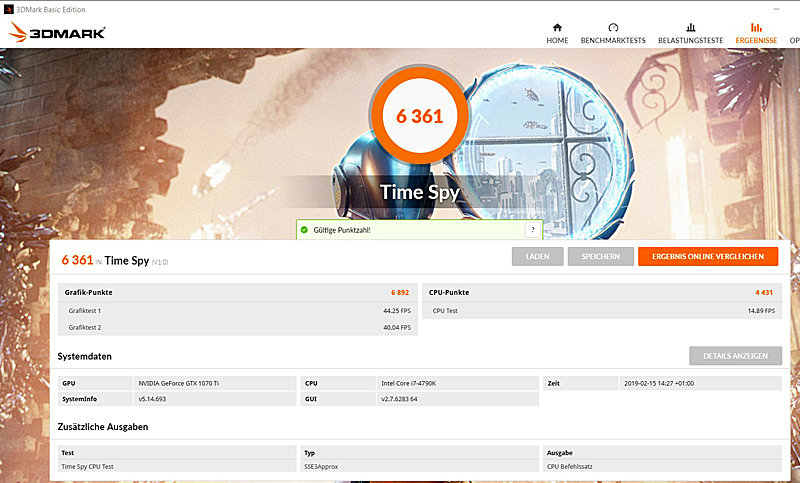Viewport: 800px width, 483px height.
Task: Click the CPU score 4 431
Action: (x=764, y=292)
